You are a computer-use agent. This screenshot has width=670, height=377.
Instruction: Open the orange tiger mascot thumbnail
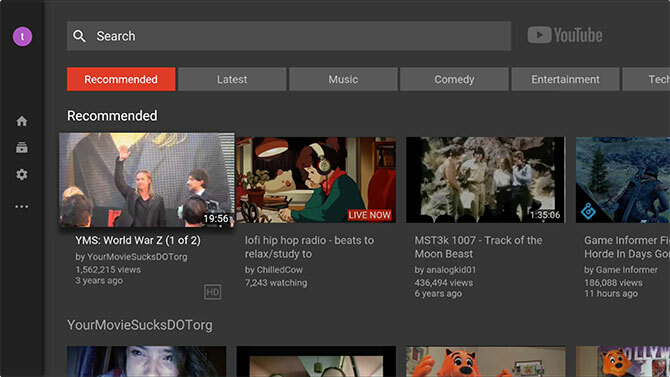[485, 362]
